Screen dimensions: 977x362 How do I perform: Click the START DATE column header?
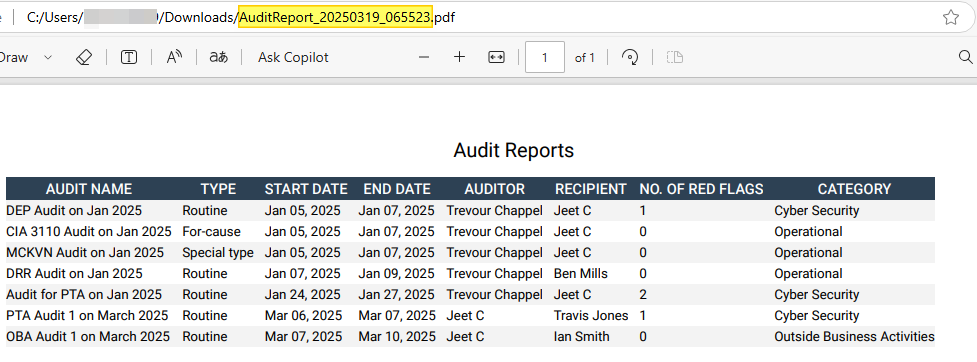point(306,189)
